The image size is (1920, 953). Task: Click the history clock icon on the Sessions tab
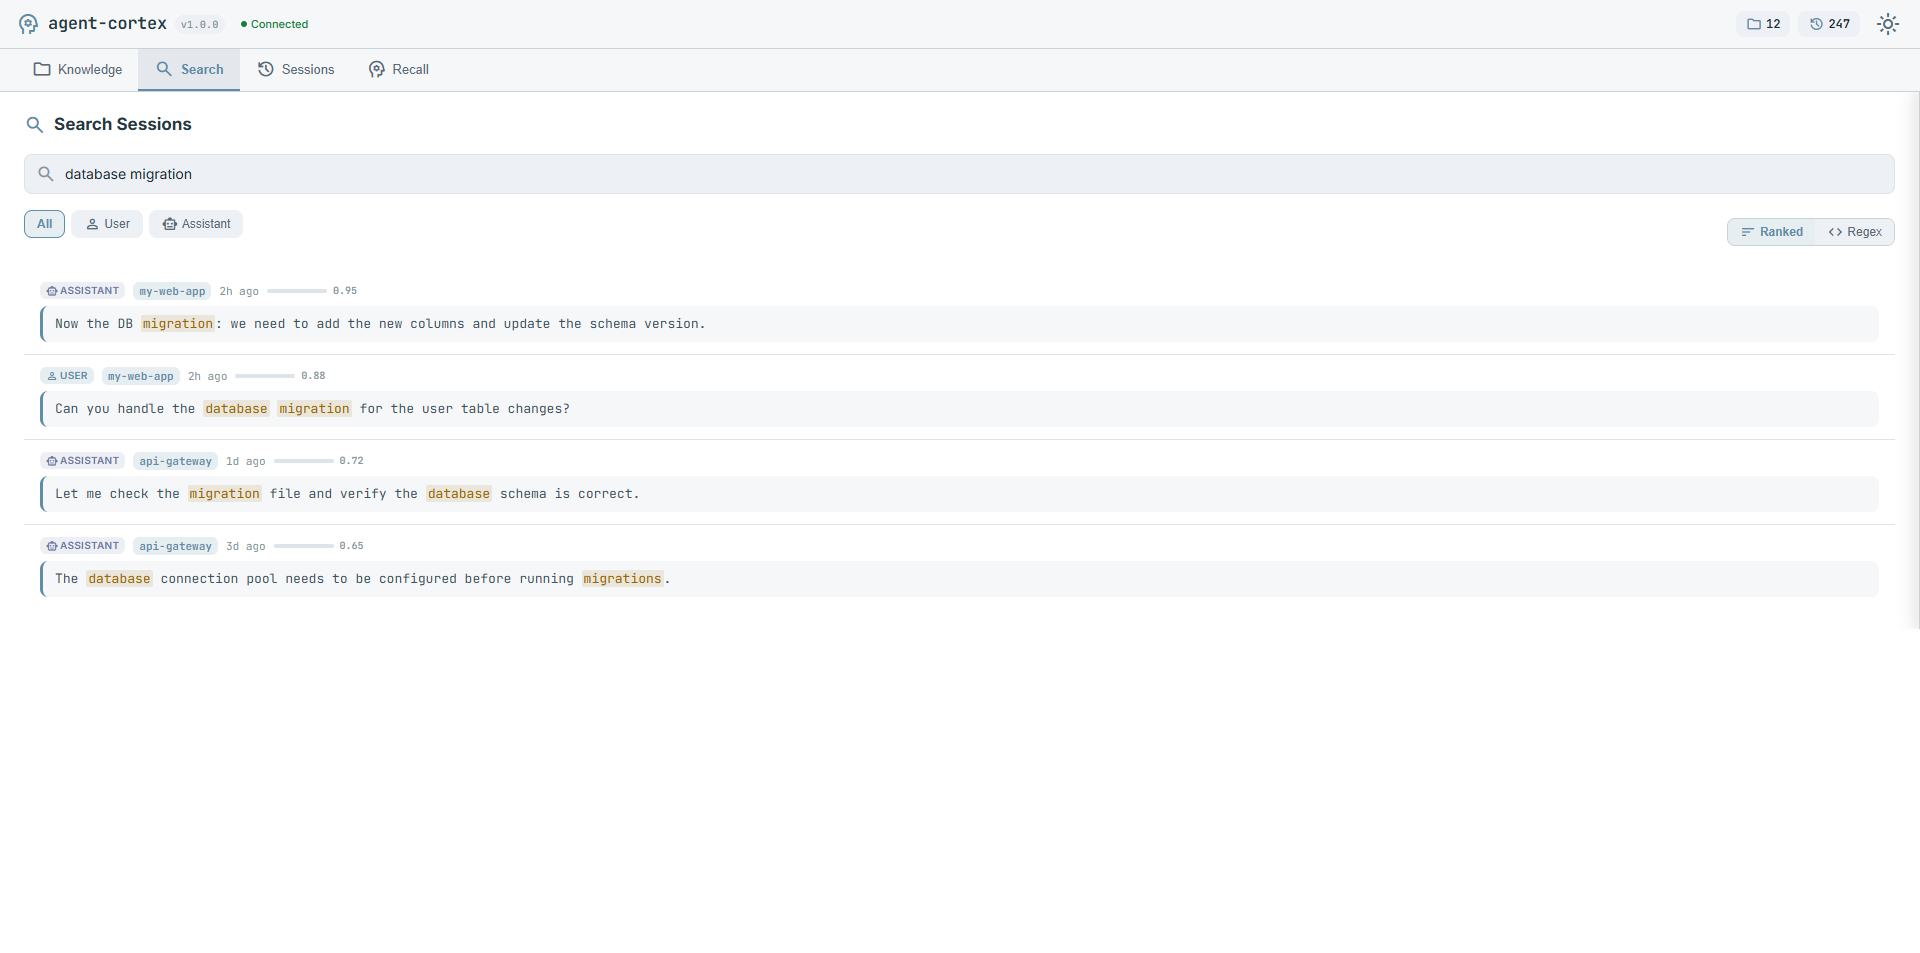266,69
